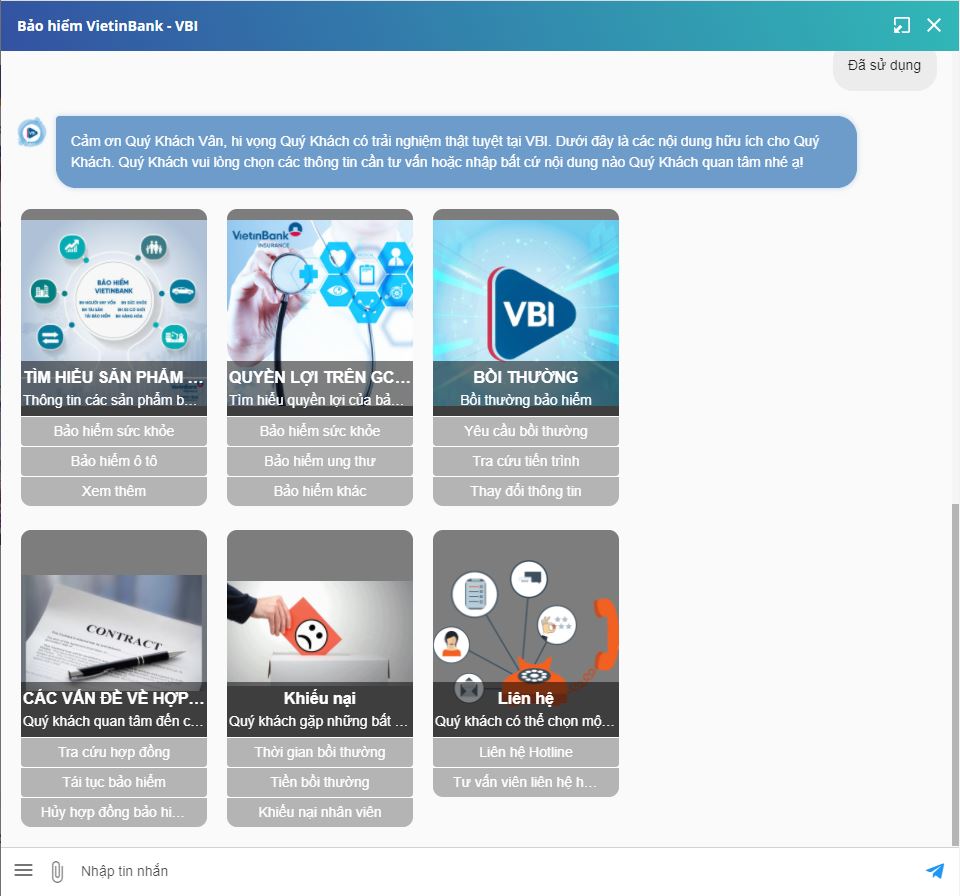Select Khiếu nại nhân viên button
This screenshot has height=896, width=960.
click(x=320, y=812)
